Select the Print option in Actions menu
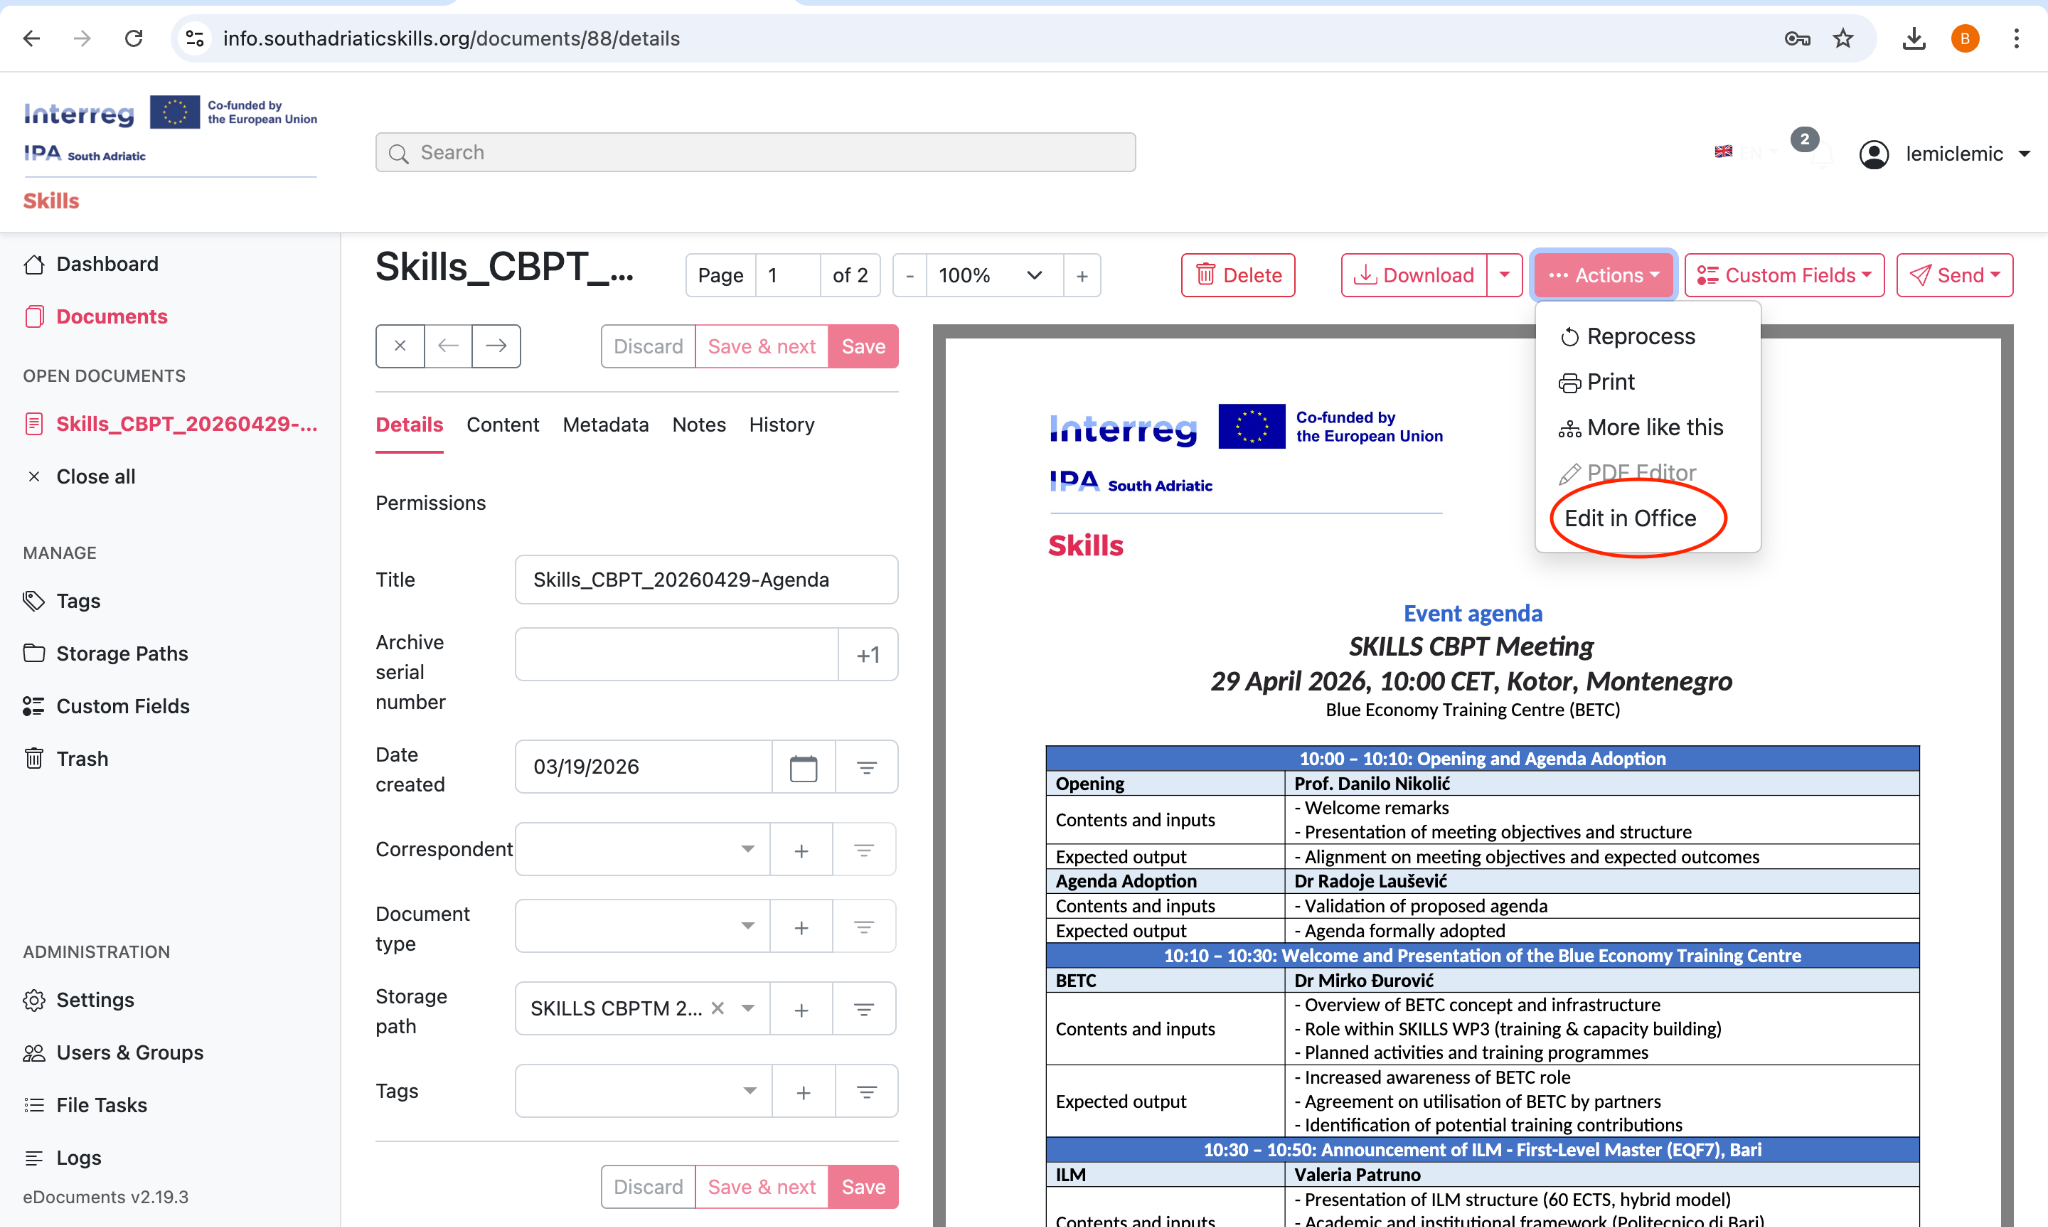Screen dimensions: 2048x1227 coord(1610,381)
